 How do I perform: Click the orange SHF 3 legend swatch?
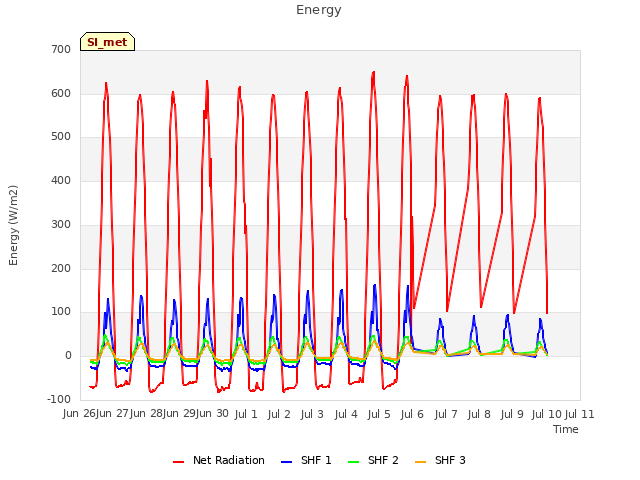click(x=420, y=462)
